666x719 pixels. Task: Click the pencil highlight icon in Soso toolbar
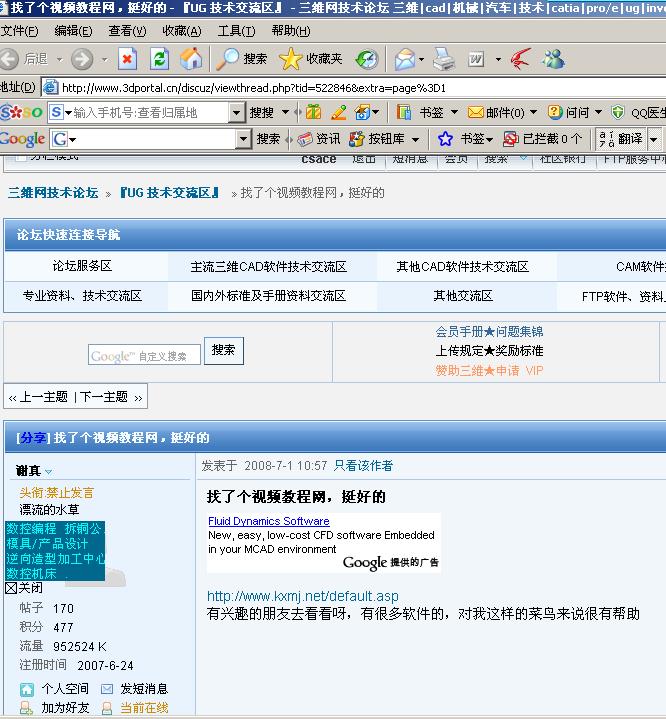click(x=339, y=112)
